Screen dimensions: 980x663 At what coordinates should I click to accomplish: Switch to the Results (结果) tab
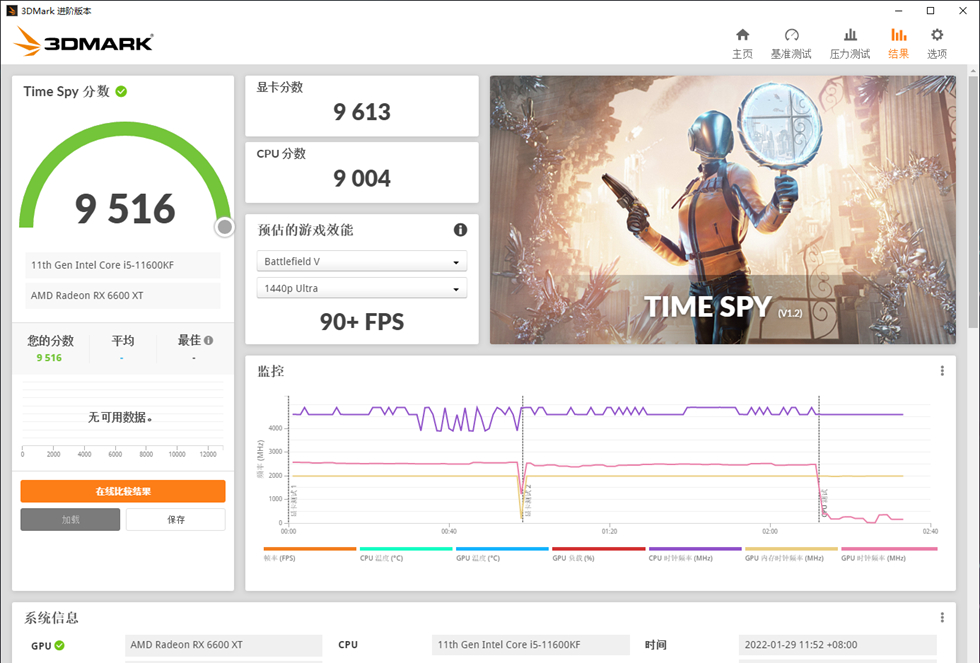click(898, 42)
